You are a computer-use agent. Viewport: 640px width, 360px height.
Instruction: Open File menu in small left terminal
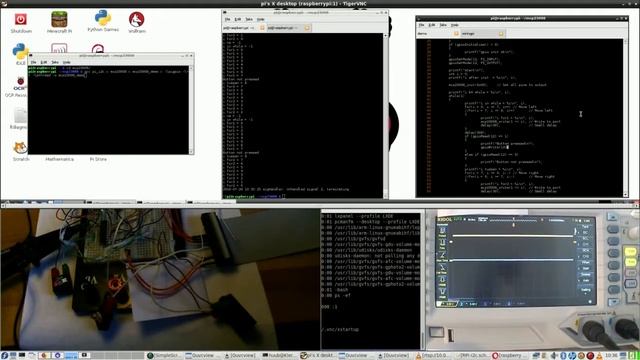tap(33, 62)
